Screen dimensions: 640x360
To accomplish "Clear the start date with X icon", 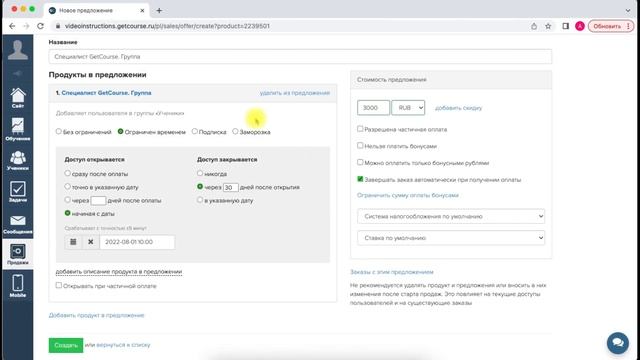I will [91, 242].
